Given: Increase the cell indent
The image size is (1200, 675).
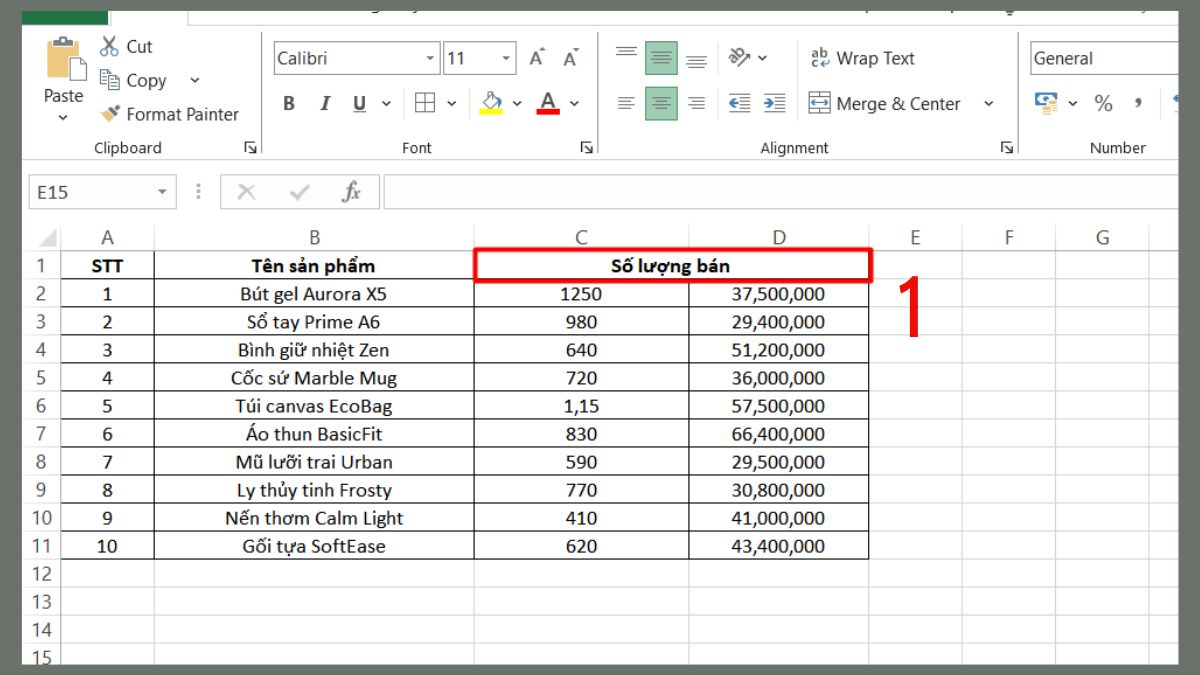Looking at the screenshot, I should tap(773, 103).
